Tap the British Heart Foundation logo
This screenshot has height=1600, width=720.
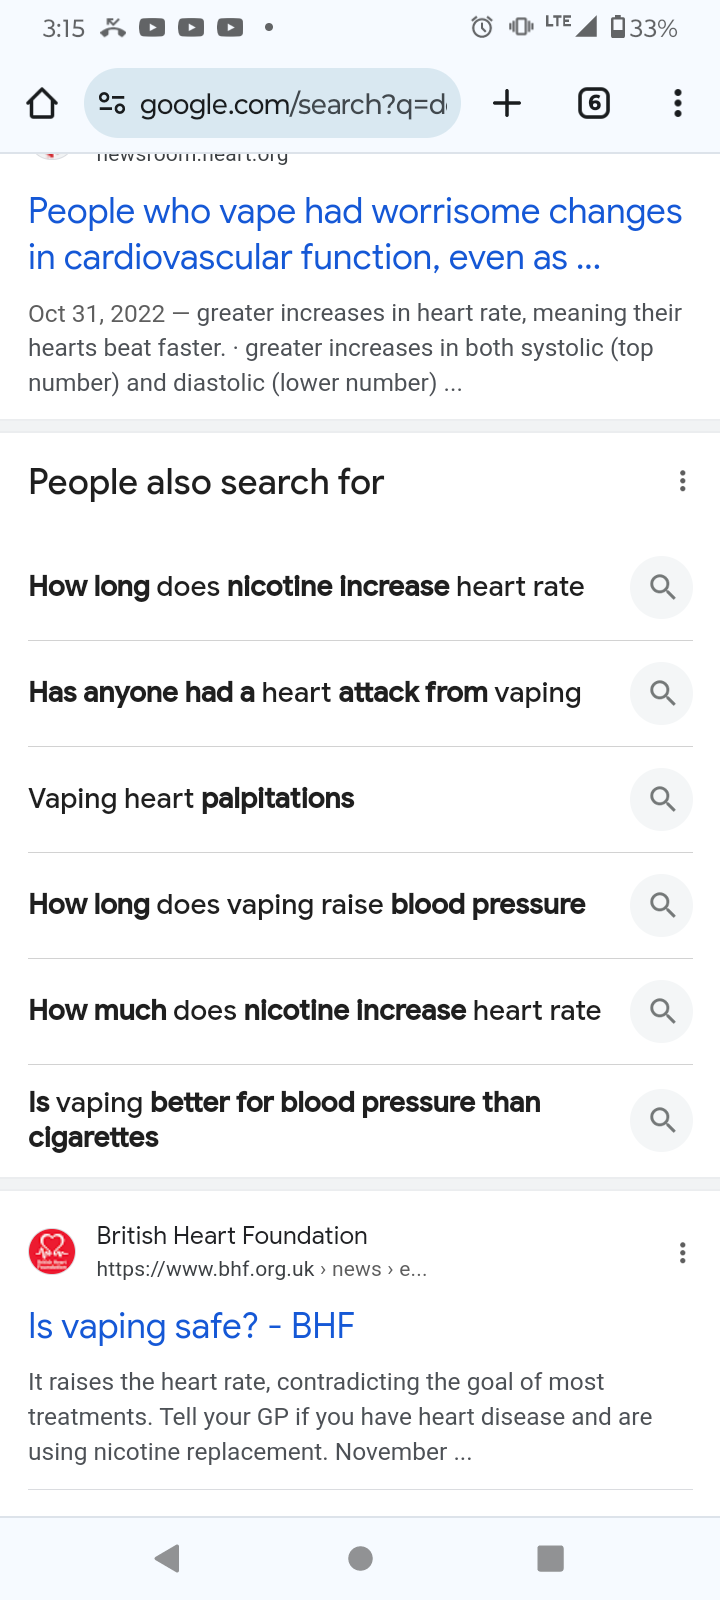click(x=52, y=1252)
